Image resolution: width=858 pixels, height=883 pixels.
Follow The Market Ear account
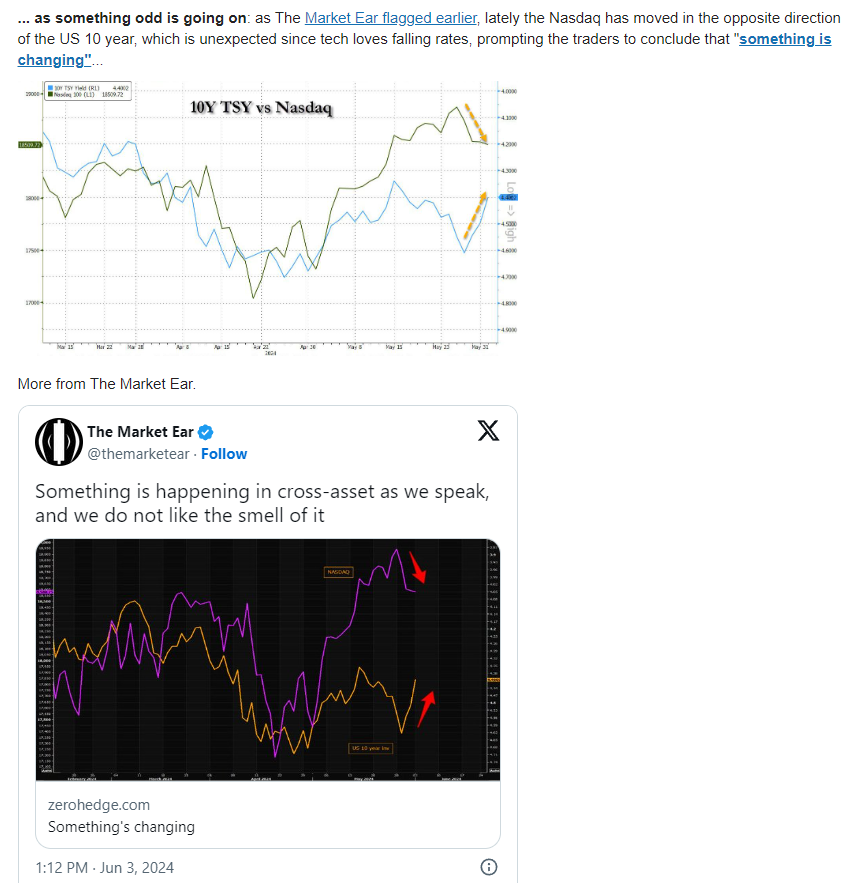pos(224,454)
